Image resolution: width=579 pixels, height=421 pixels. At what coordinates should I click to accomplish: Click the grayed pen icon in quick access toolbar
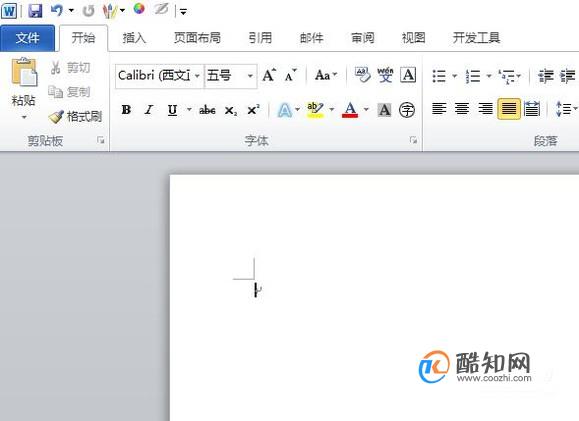coord(161,9)
